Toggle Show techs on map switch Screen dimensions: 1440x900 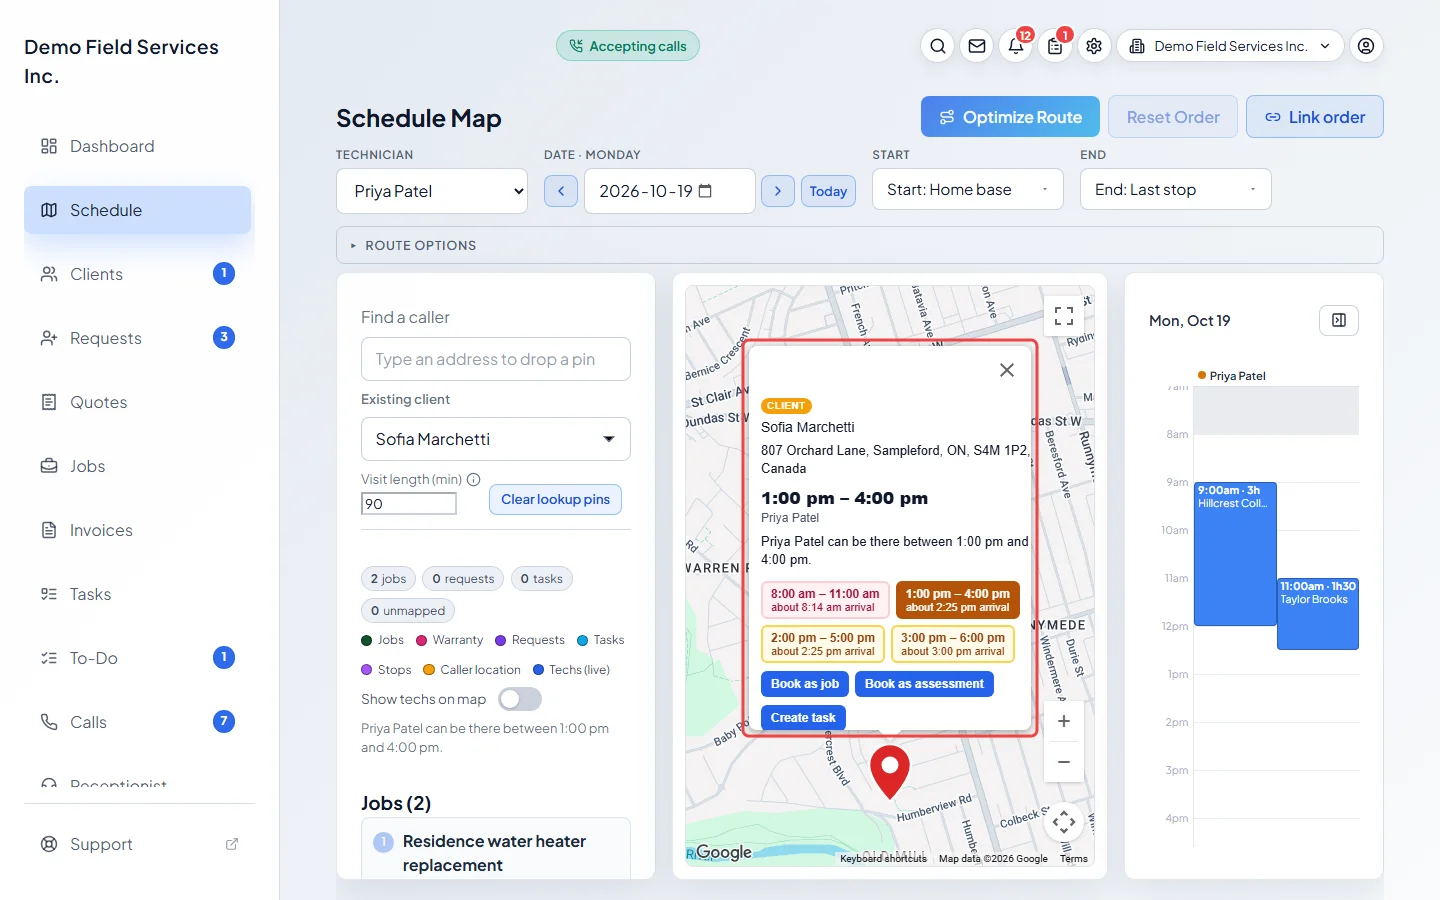tap(520, 699)
